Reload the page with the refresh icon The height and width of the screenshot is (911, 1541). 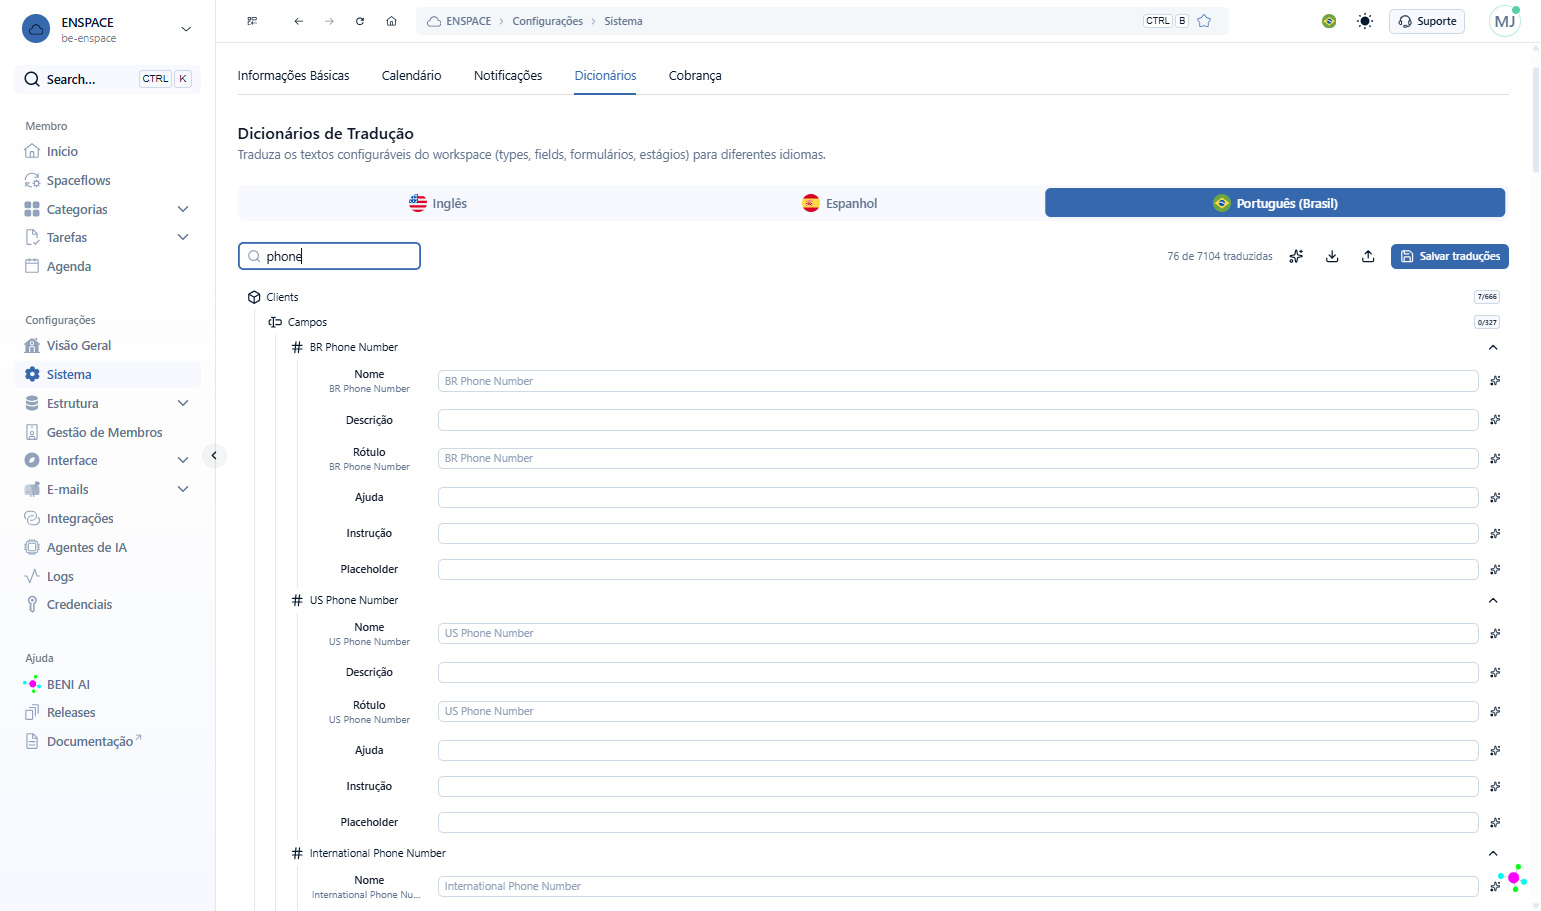click(x=360, y=21)
